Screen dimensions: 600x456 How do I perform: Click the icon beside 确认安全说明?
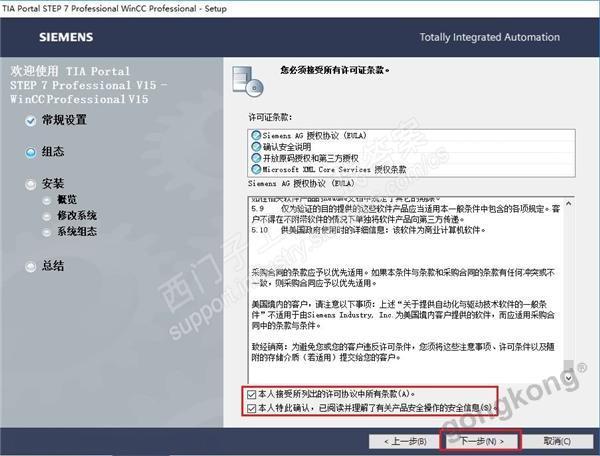coord(256,147)
